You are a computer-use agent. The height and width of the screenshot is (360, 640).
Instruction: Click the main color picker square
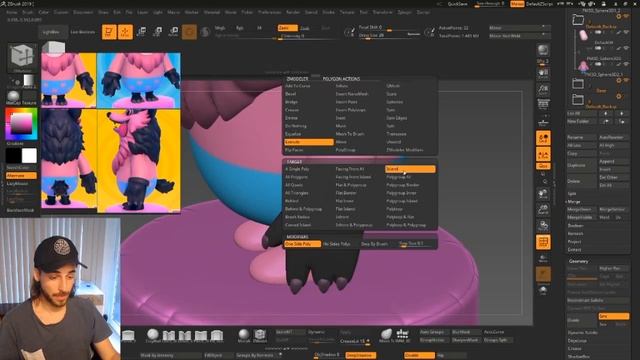pyautogui.click(x=21, y=124)
